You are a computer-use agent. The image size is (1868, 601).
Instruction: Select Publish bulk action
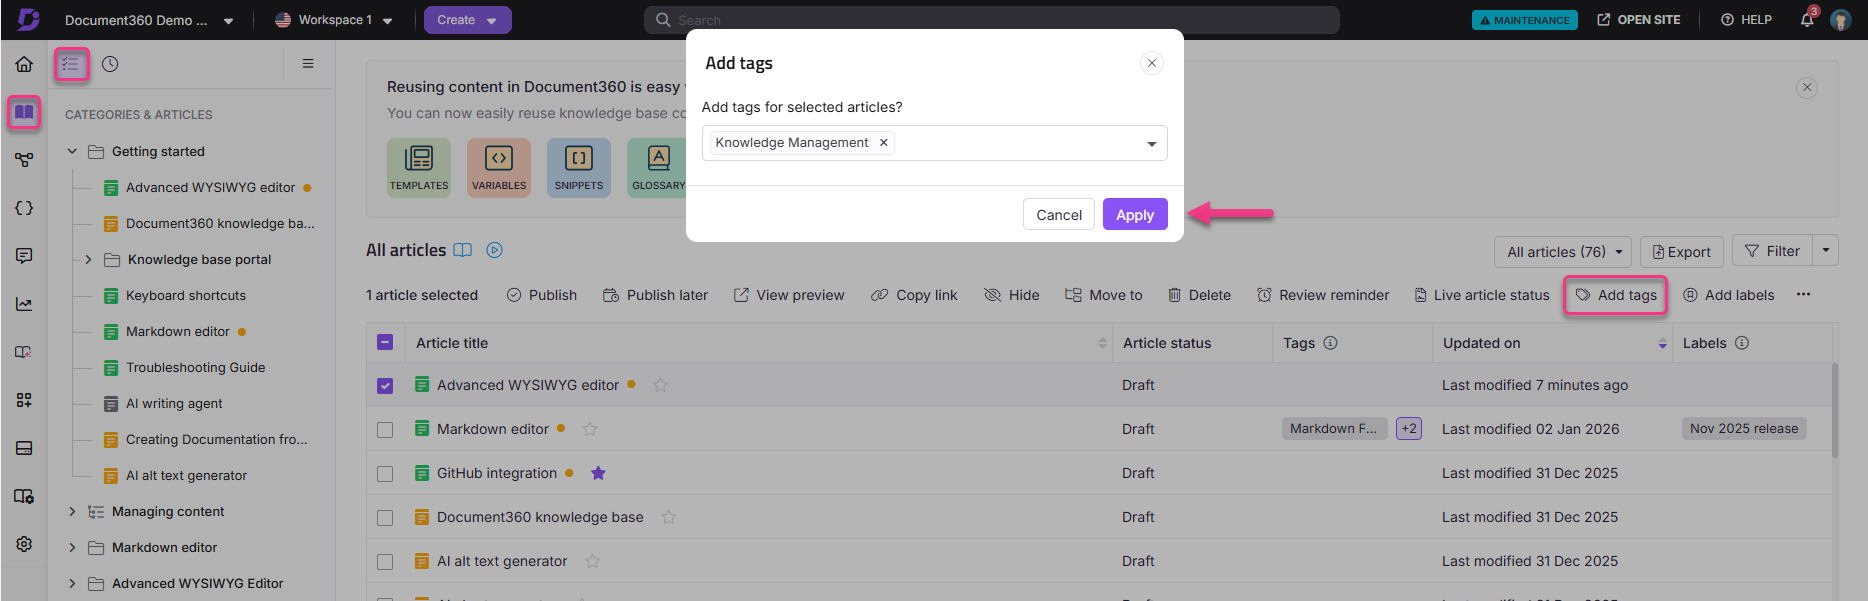coord(542,295)
